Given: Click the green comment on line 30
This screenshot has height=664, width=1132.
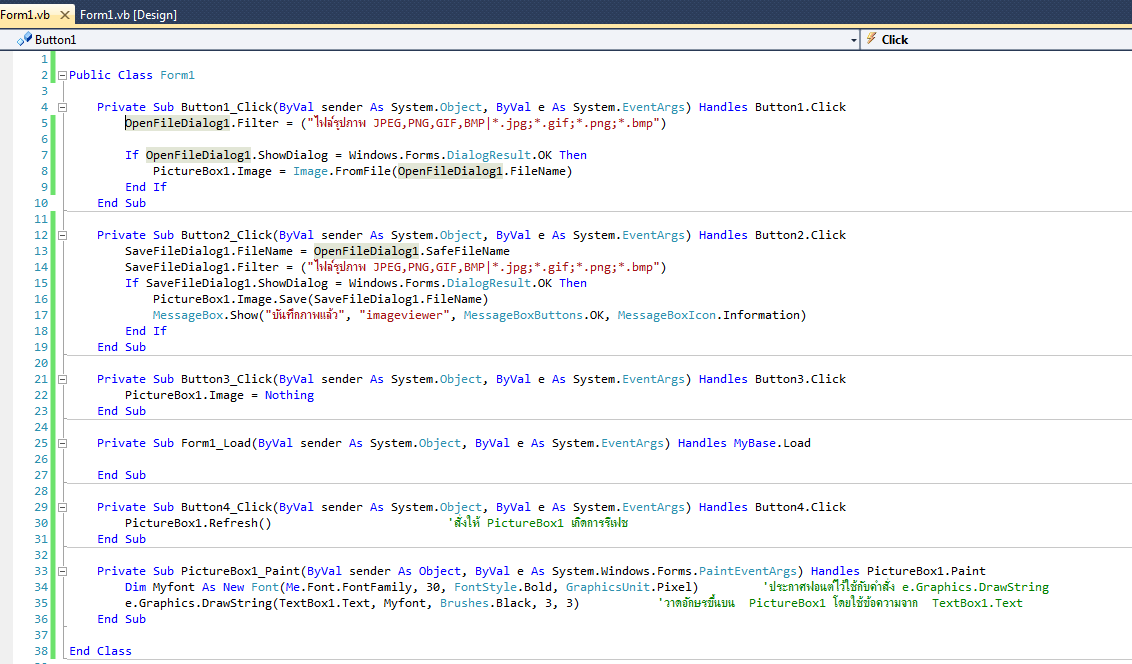Looking at the screenshot, I should (538, 523).
